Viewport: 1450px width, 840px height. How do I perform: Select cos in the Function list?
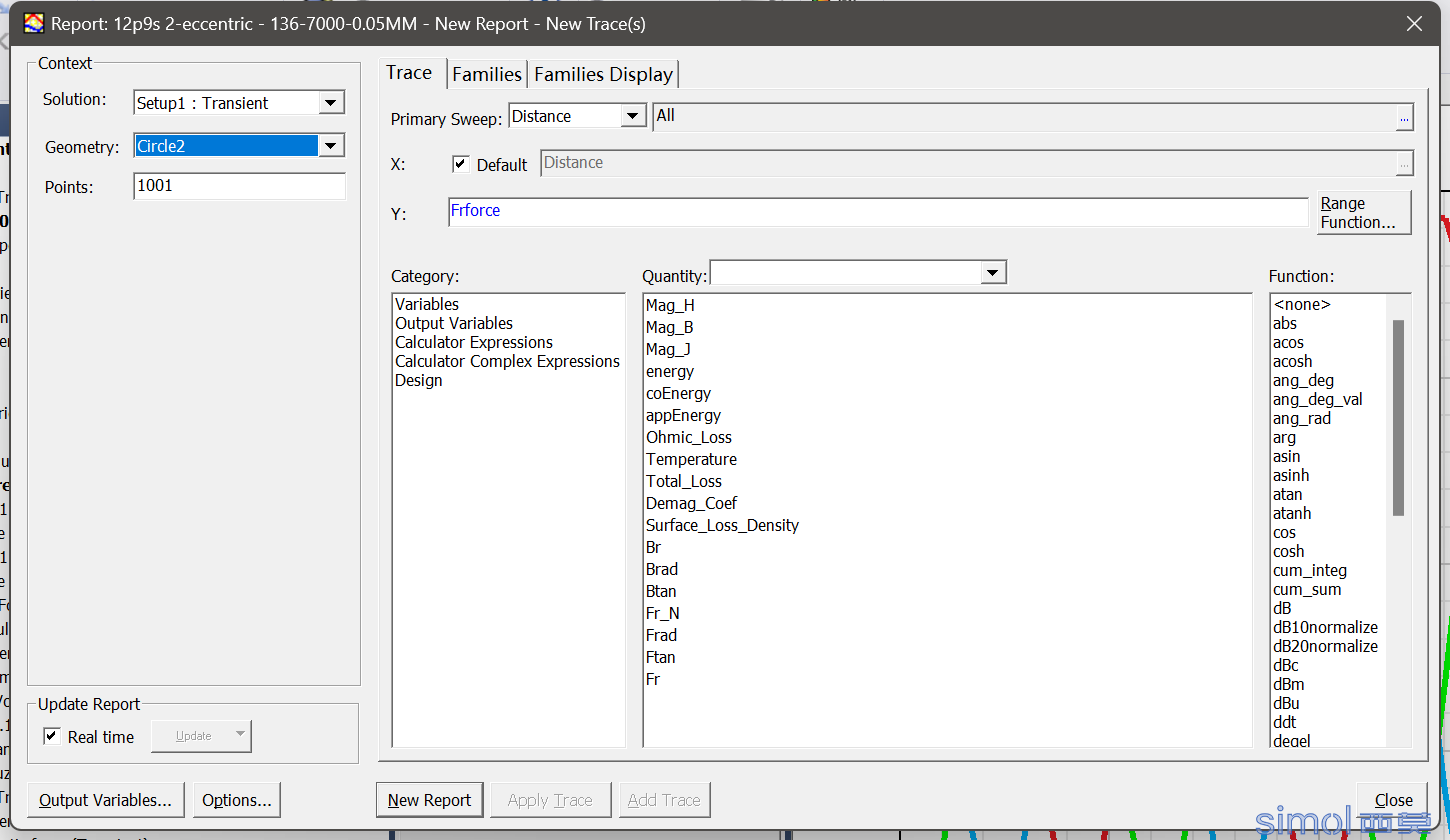(1284, 532)
